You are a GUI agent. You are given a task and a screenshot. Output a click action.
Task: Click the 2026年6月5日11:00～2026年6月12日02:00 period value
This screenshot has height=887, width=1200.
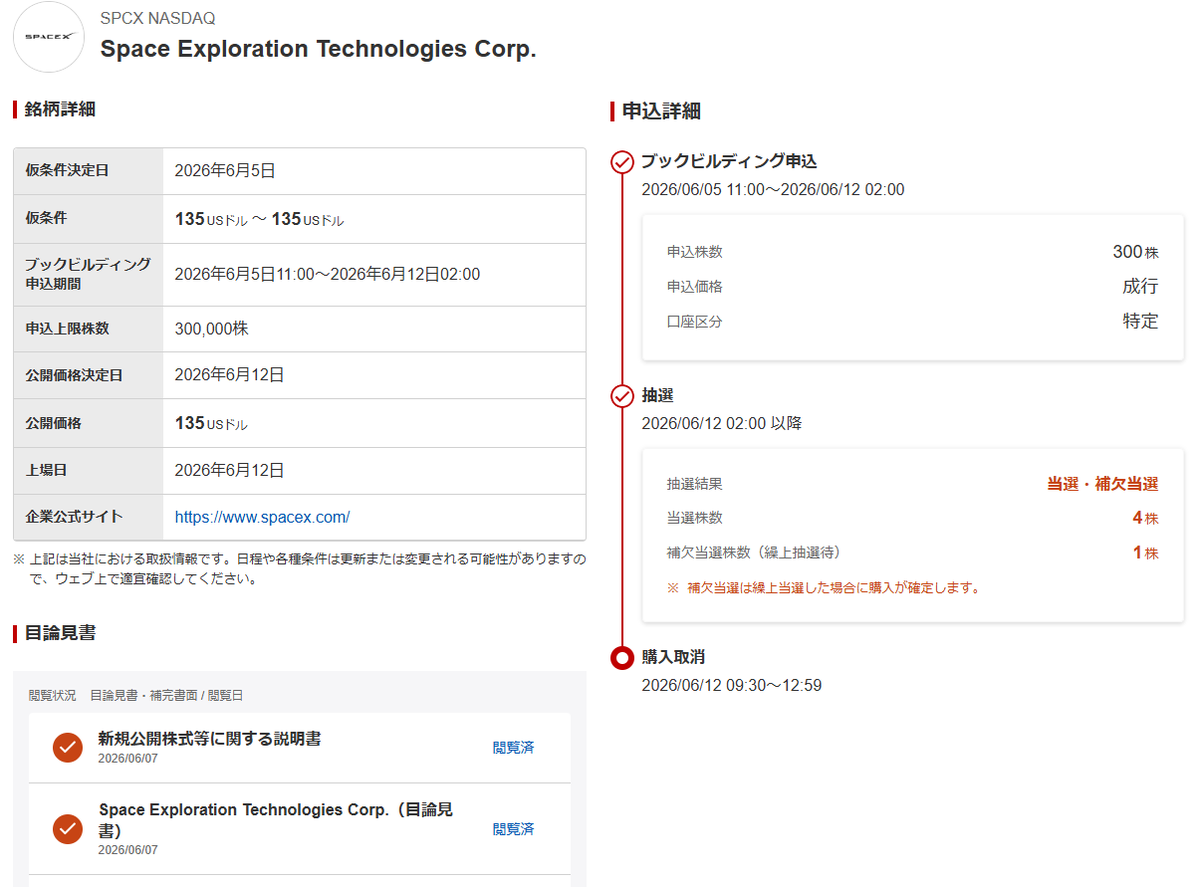[x=327, y=274]
